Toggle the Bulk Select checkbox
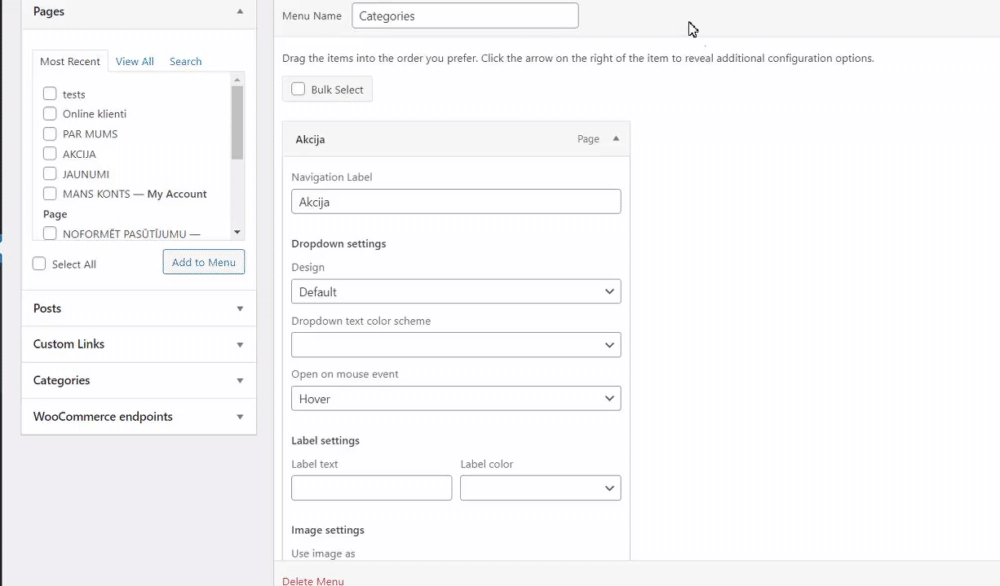Screen dimensions: 1000x586 pos(298,89)
